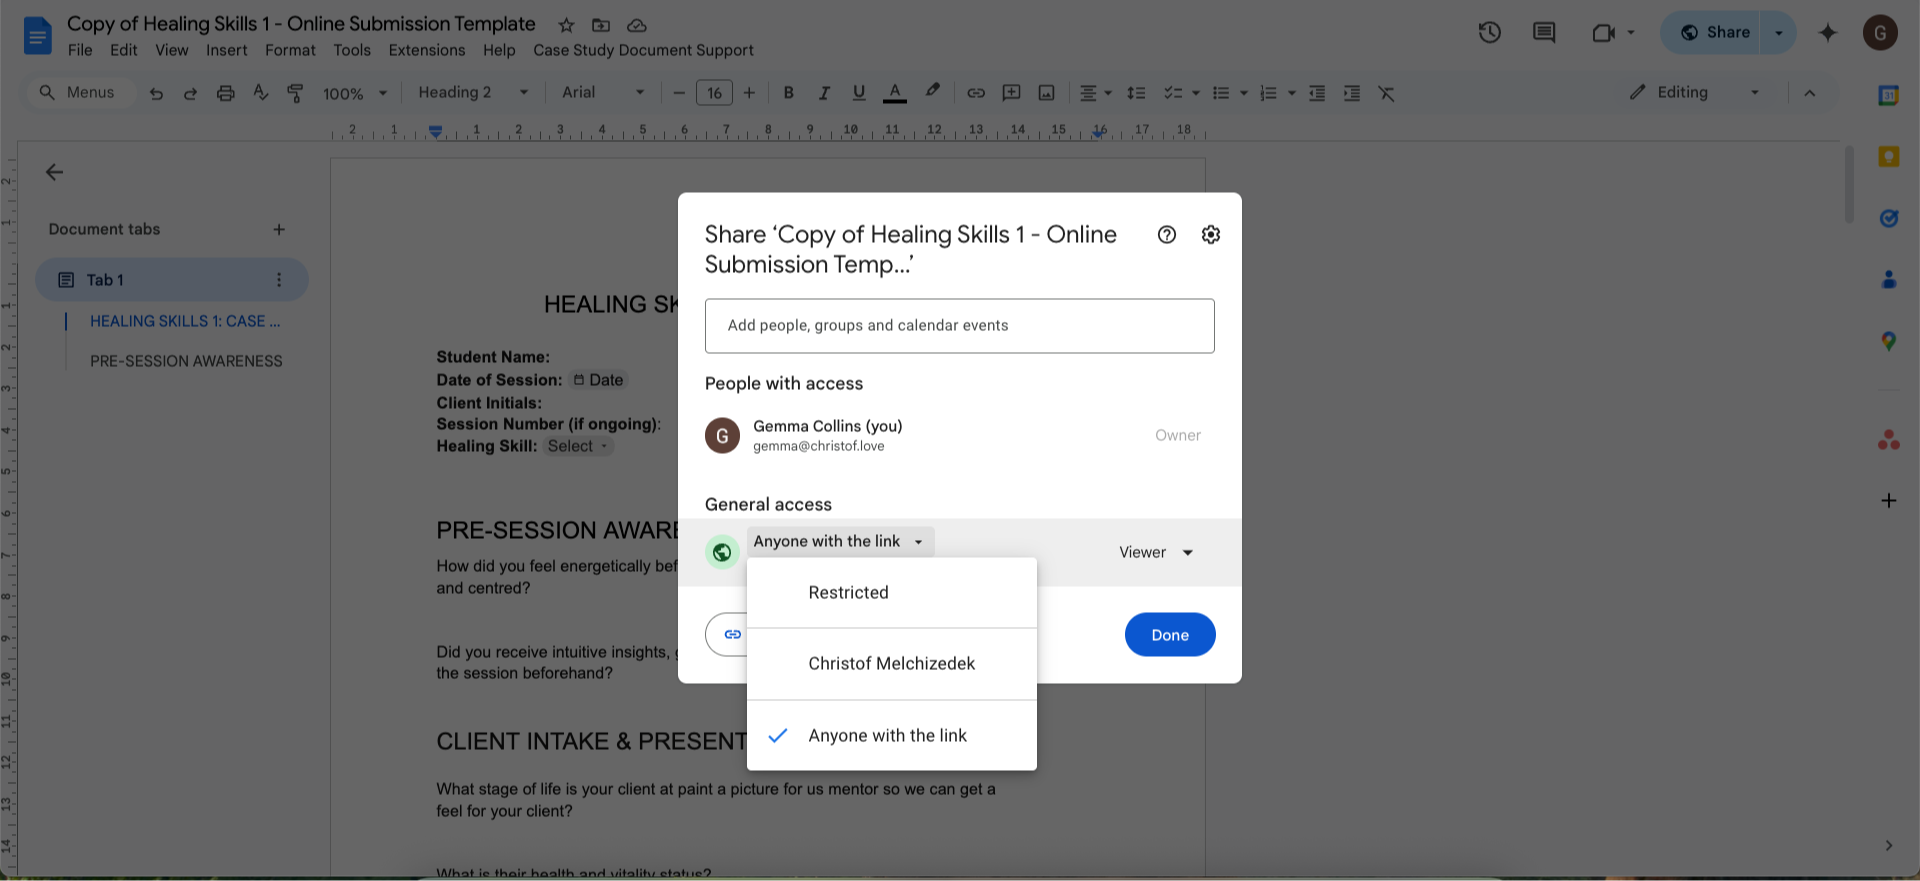Activate the paint format tool

click(295, 93)
